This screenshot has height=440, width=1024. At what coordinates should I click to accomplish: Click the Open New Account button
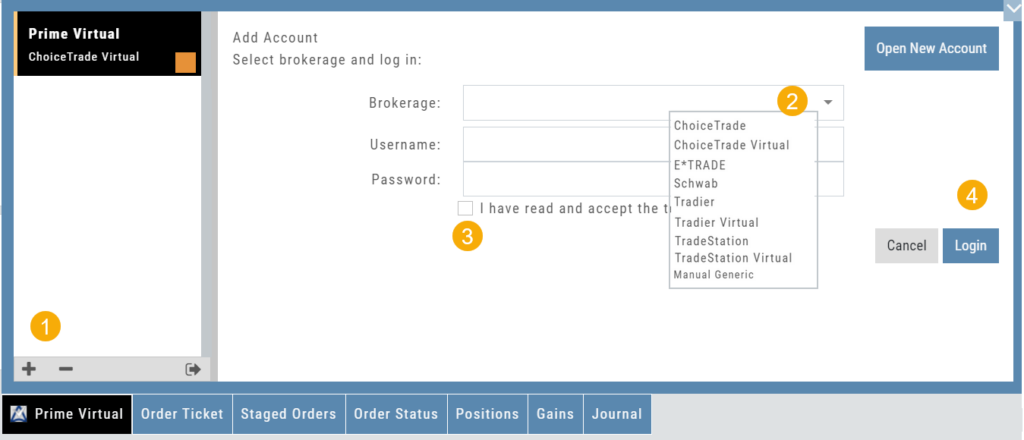[931, 48]
